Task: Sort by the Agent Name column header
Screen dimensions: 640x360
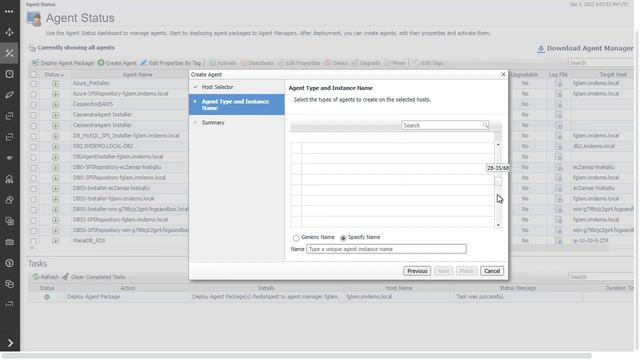Action: tap(137, 75)
